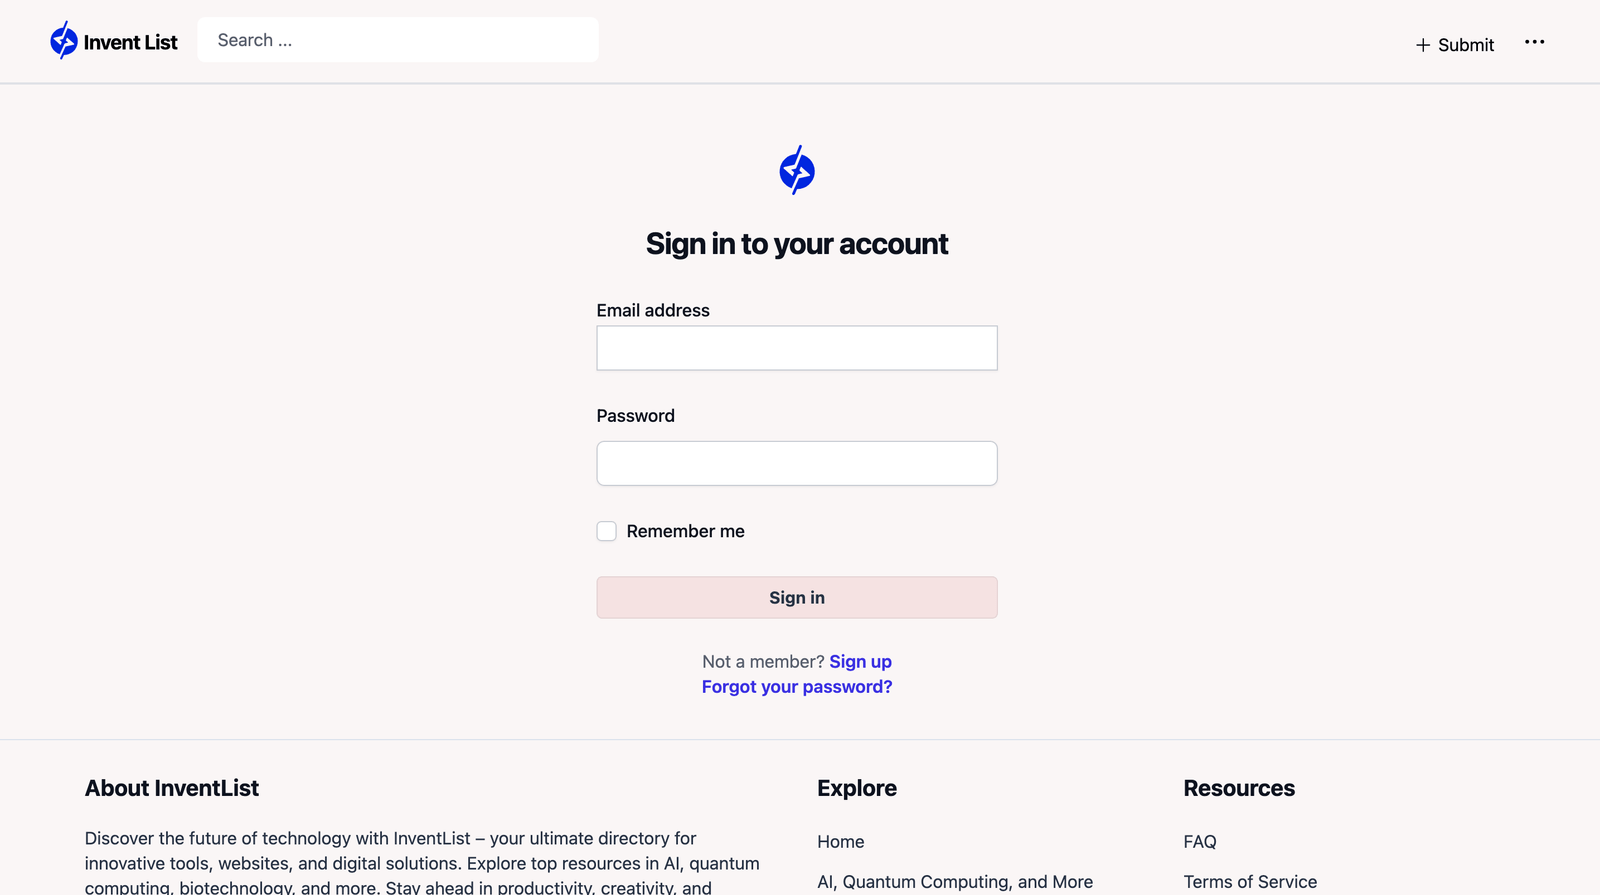This screenshot has width=1600, height=895.
Task: Click the Email address label
Action: point(653,310)
